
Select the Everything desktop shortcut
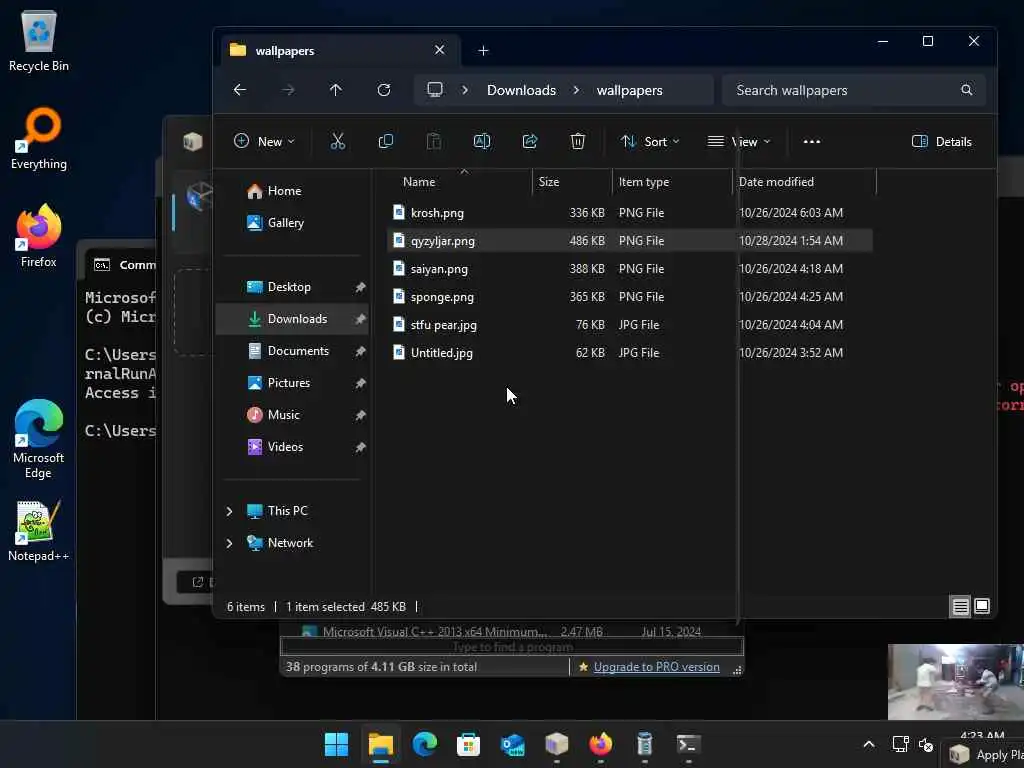[39, 138]
